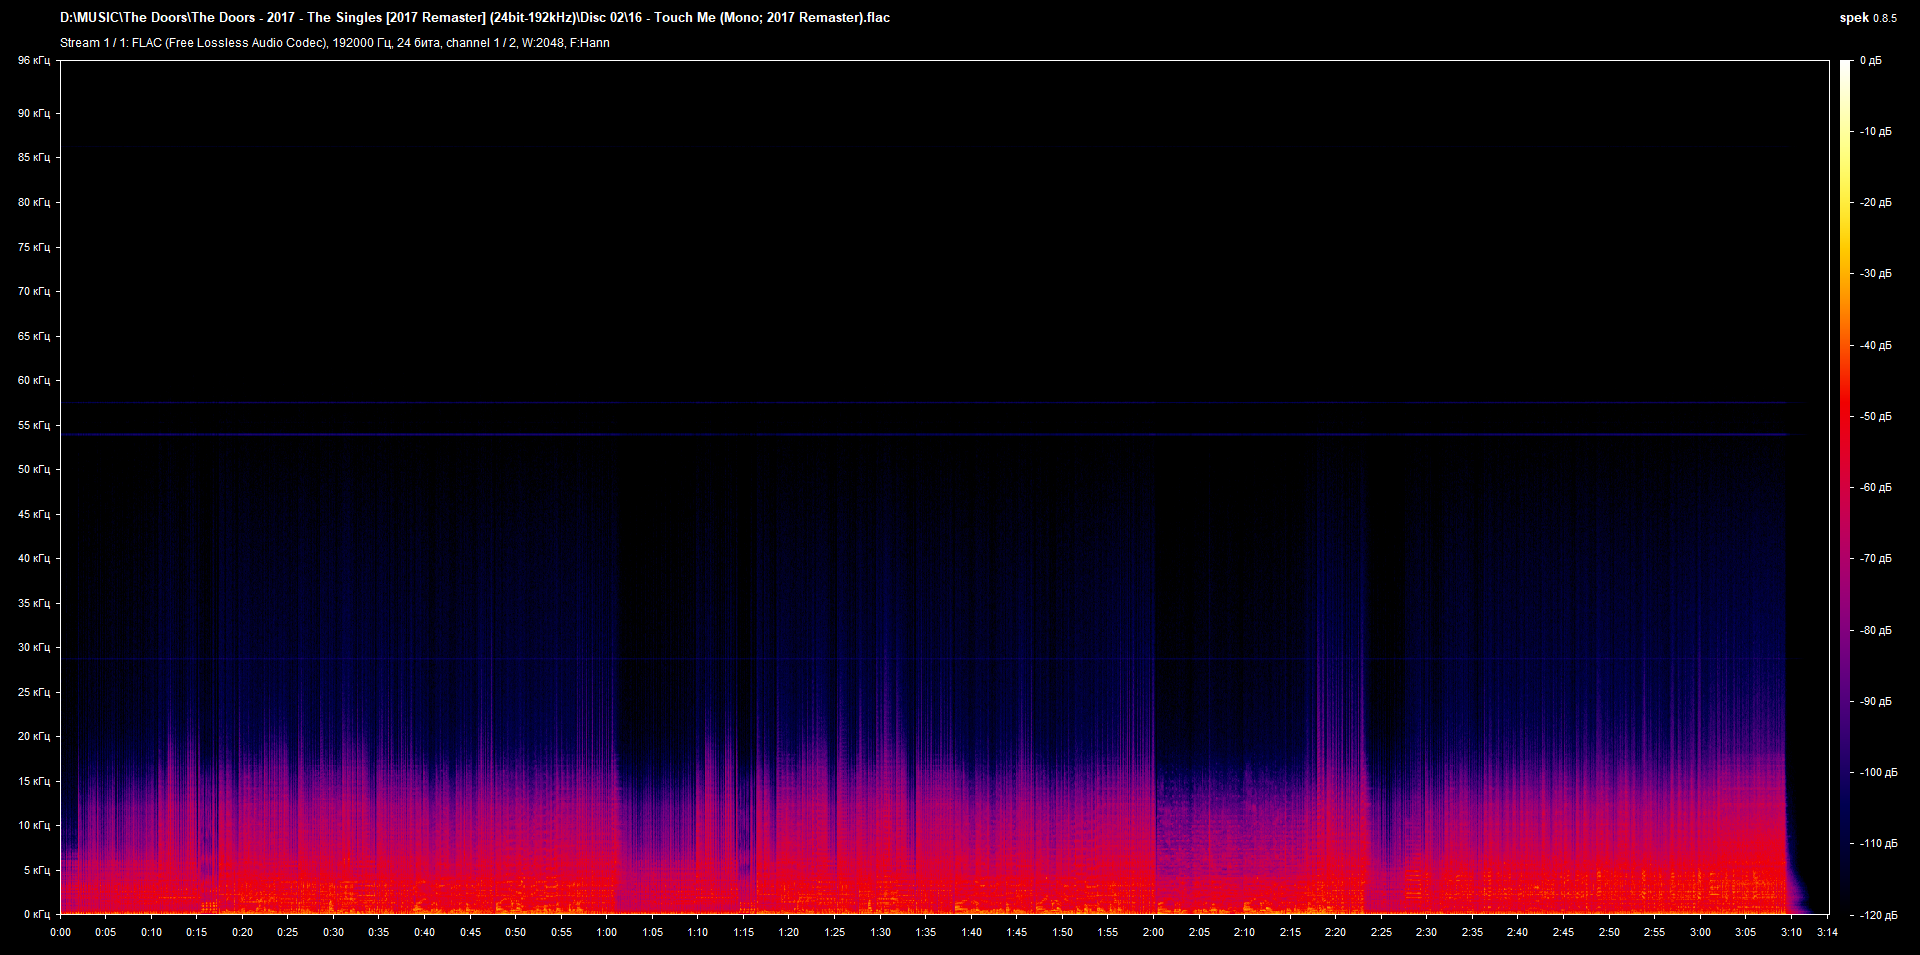Click the -60 дБ level label
This screenshot has width=1920, height=955.
pos(1875,488)
